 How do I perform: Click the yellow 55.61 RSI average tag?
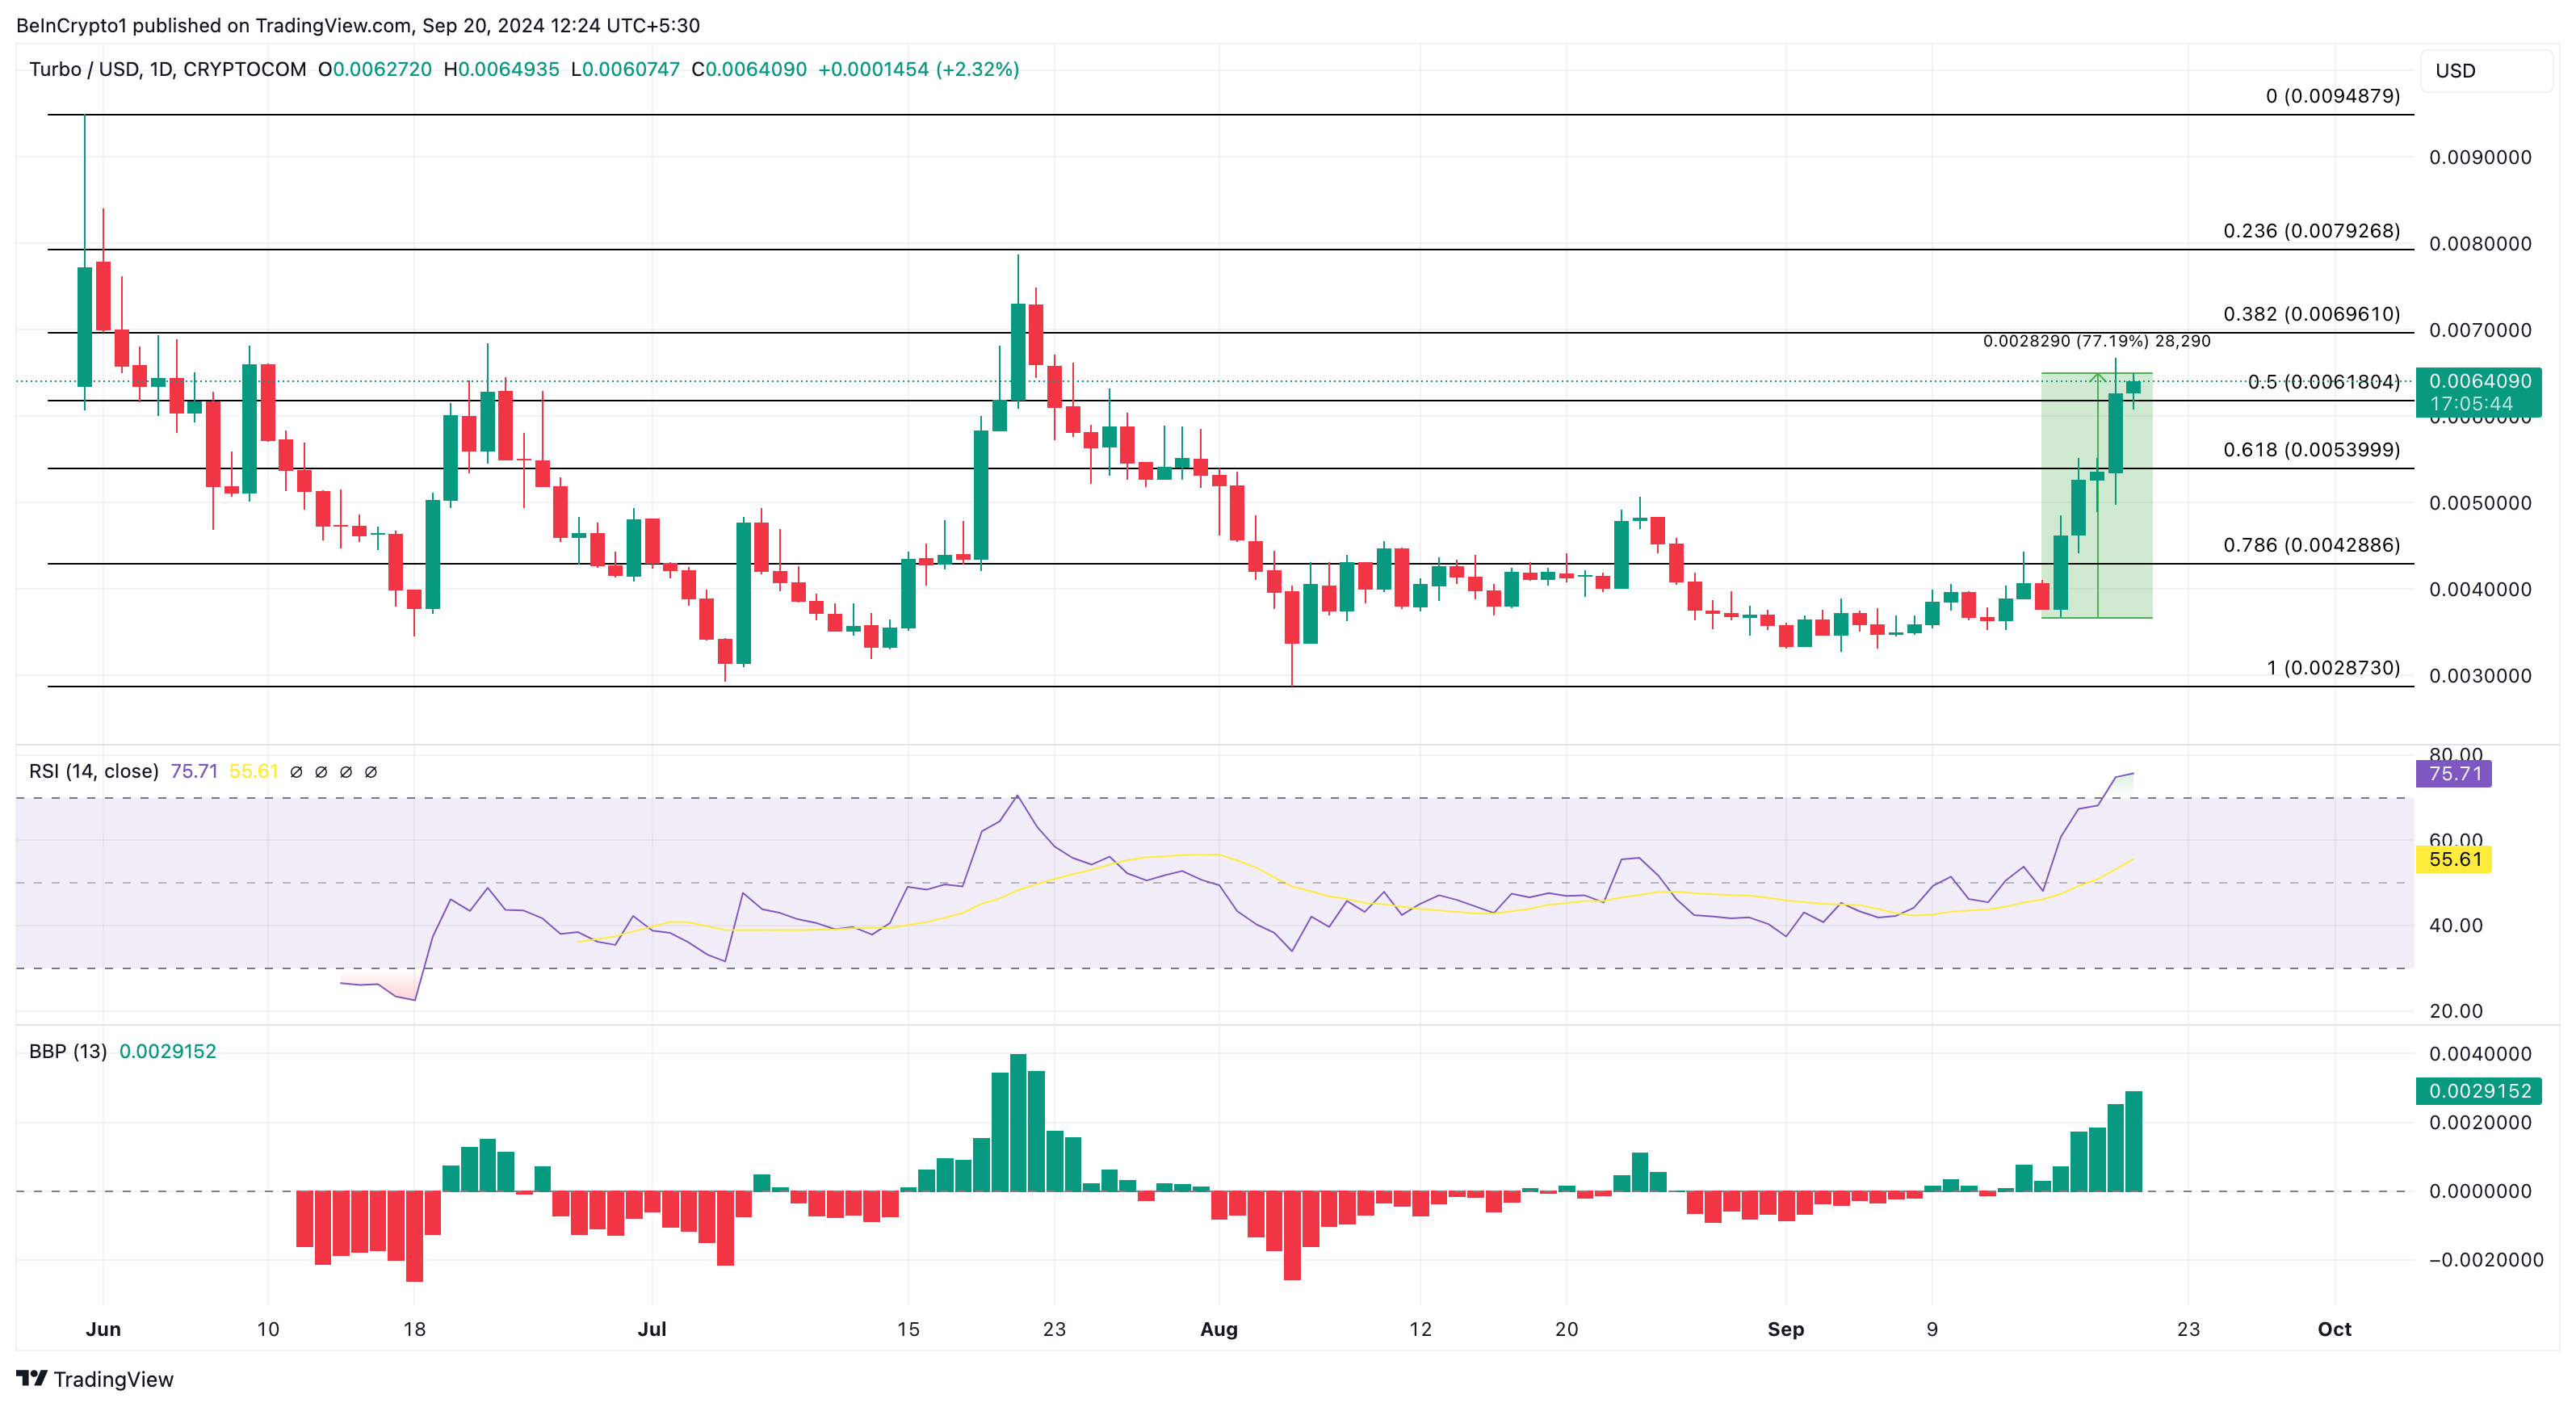tap(2453, 859)
